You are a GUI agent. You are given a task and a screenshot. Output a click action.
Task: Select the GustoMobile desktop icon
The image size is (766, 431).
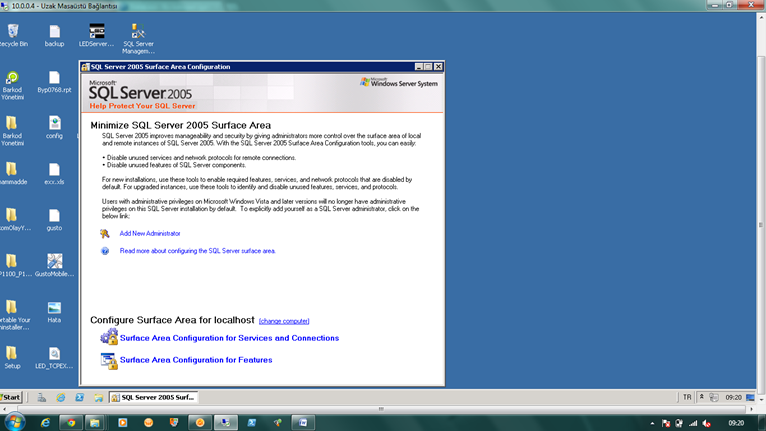[54, 261]
